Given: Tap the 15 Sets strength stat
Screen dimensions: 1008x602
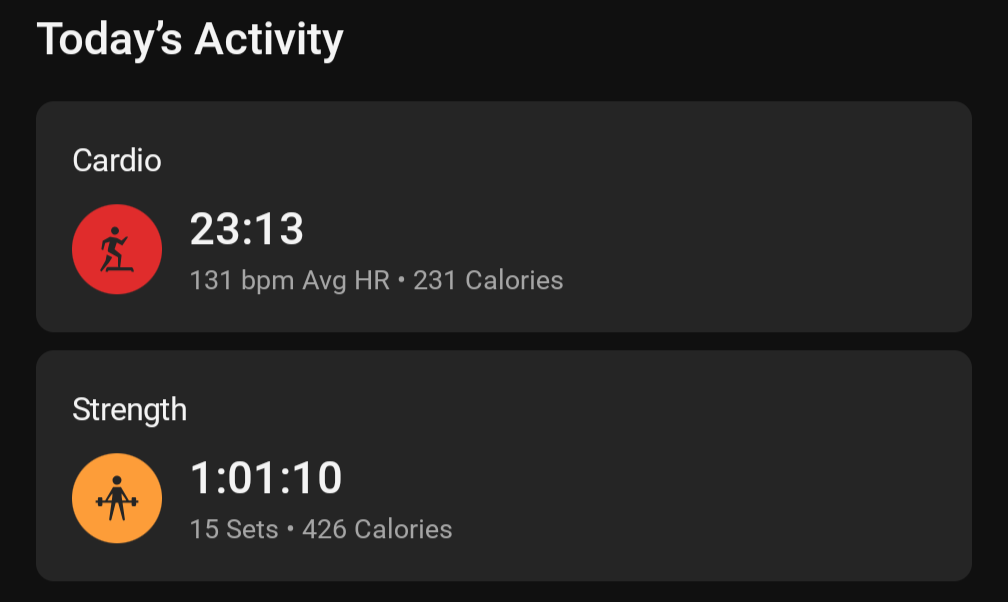Looking at the screenshot, I should 234,529.
